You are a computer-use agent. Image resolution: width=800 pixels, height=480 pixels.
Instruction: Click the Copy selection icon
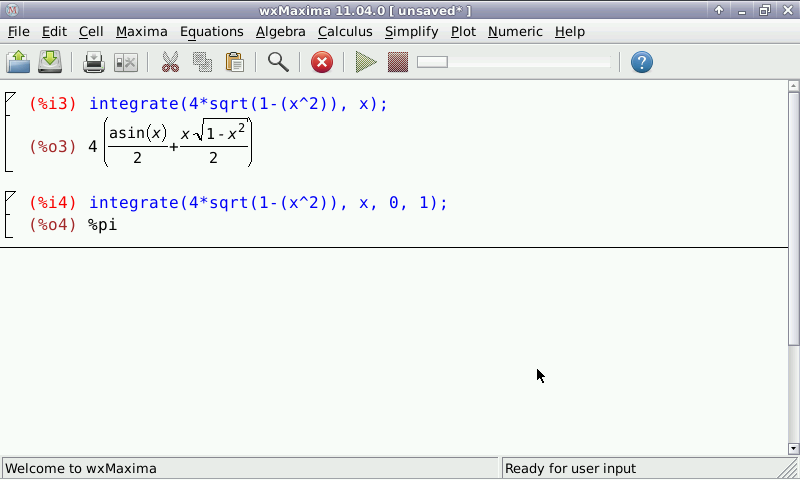pyautogui.click(x=202, y=63)
